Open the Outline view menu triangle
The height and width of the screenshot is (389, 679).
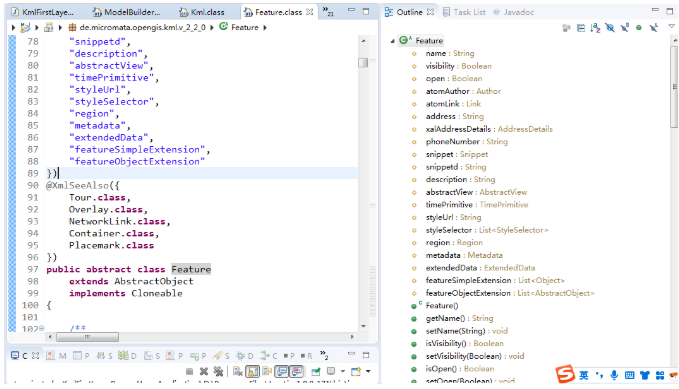(672, 26)
